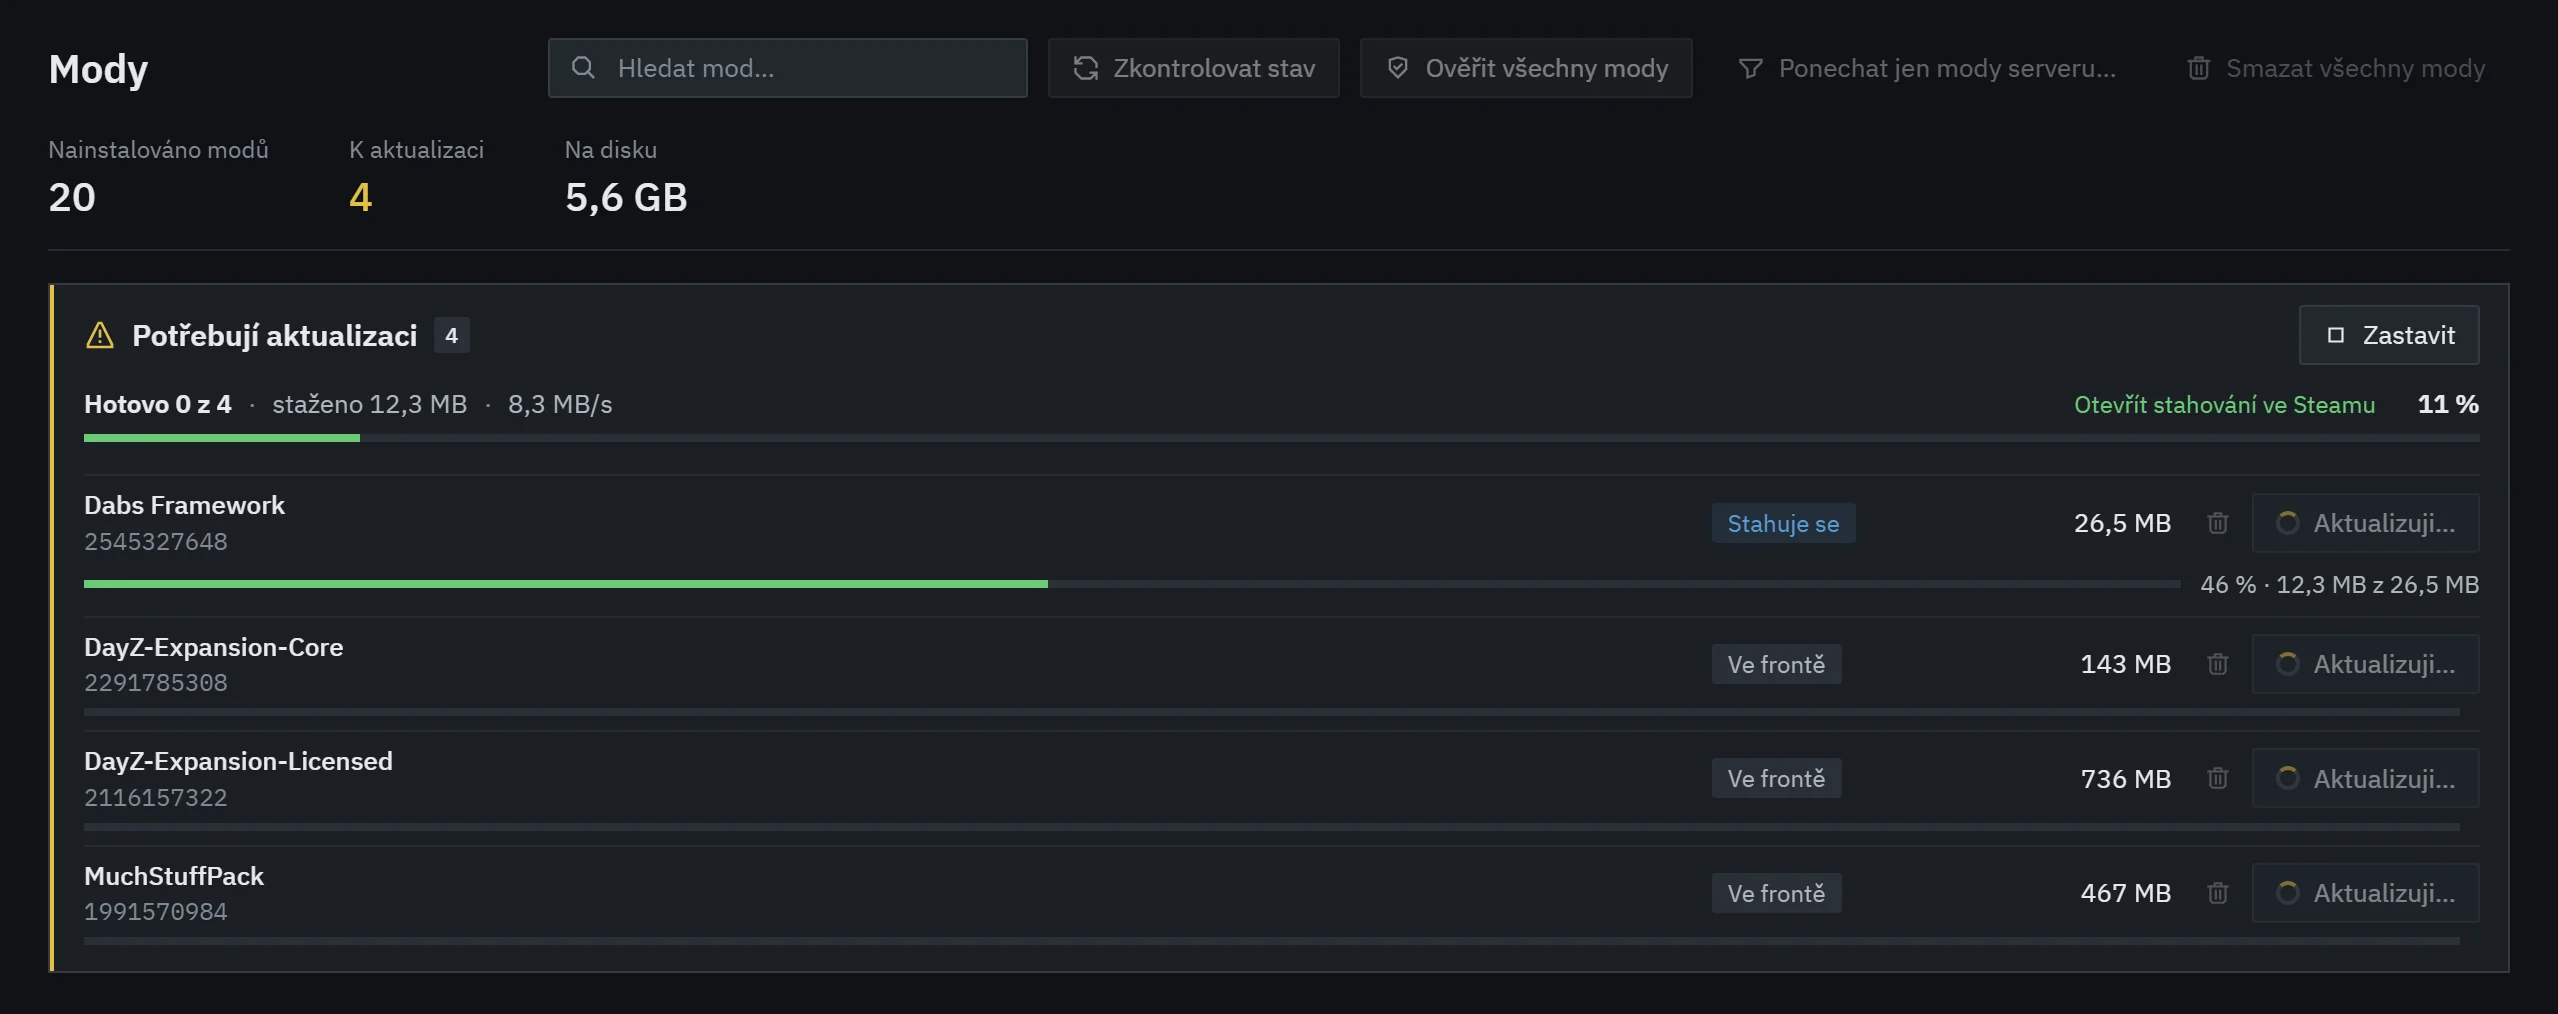The height and width of the screenshot is (1014, 2558).
Task: Click the mod ID 2291785308
Action: click(x=156, y=683)
